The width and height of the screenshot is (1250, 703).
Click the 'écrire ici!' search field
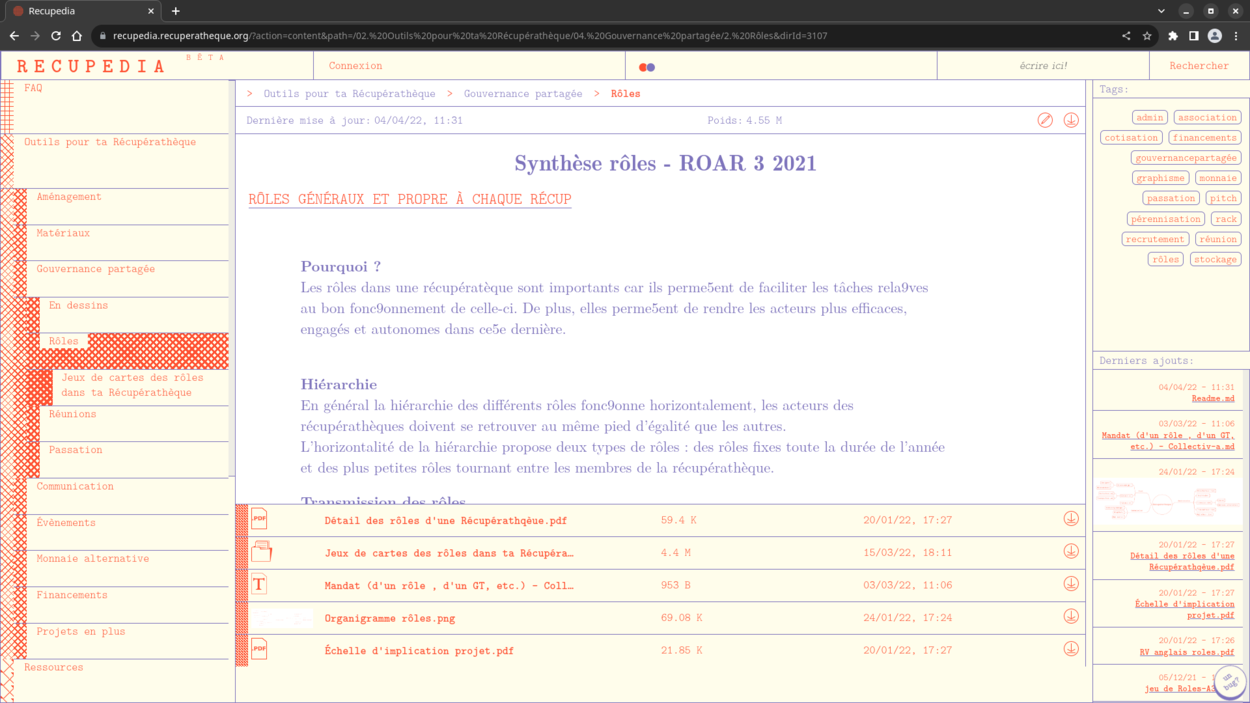coord(1043,66)
